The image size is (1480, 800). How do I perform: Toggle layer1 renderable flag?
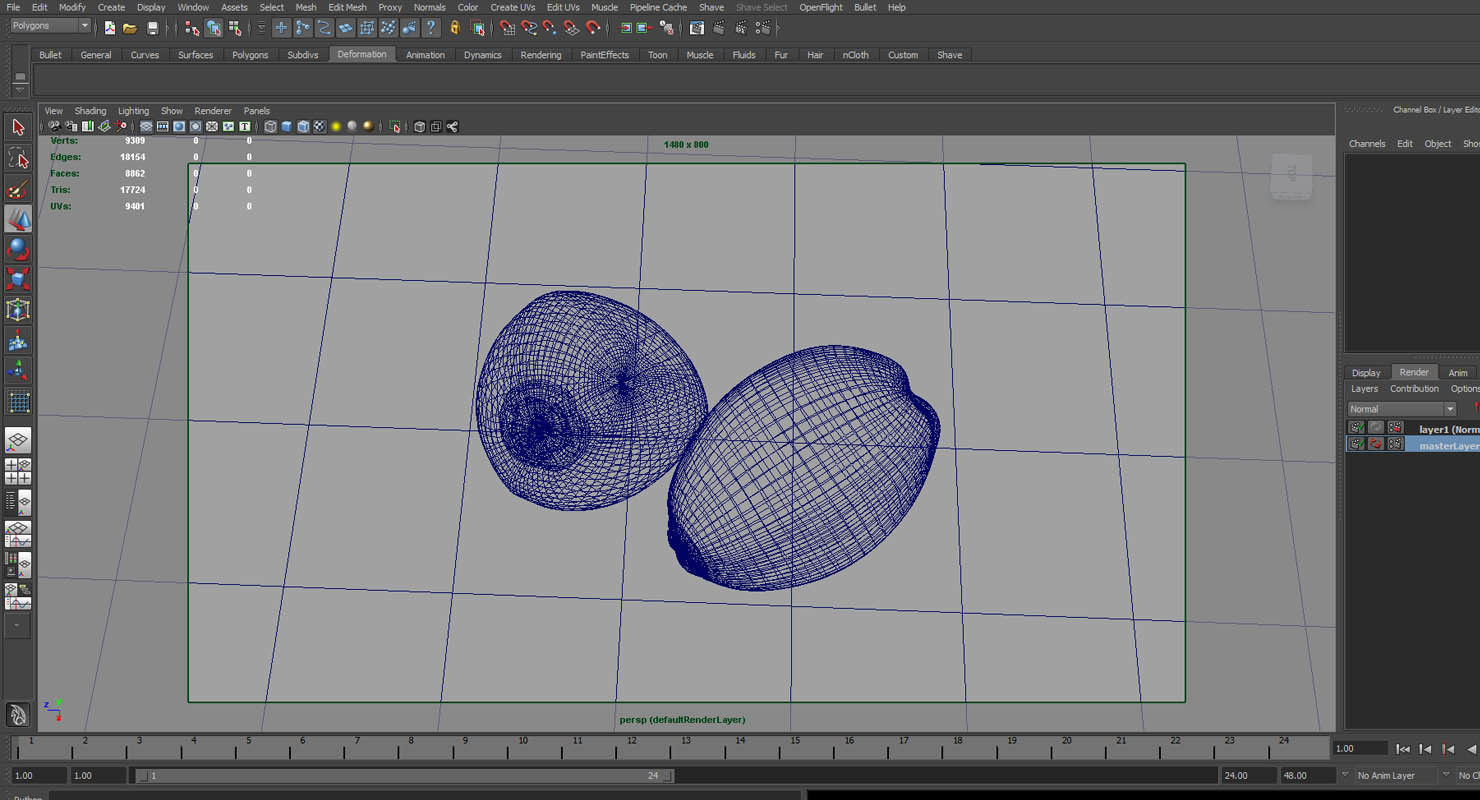(1356, 428)
